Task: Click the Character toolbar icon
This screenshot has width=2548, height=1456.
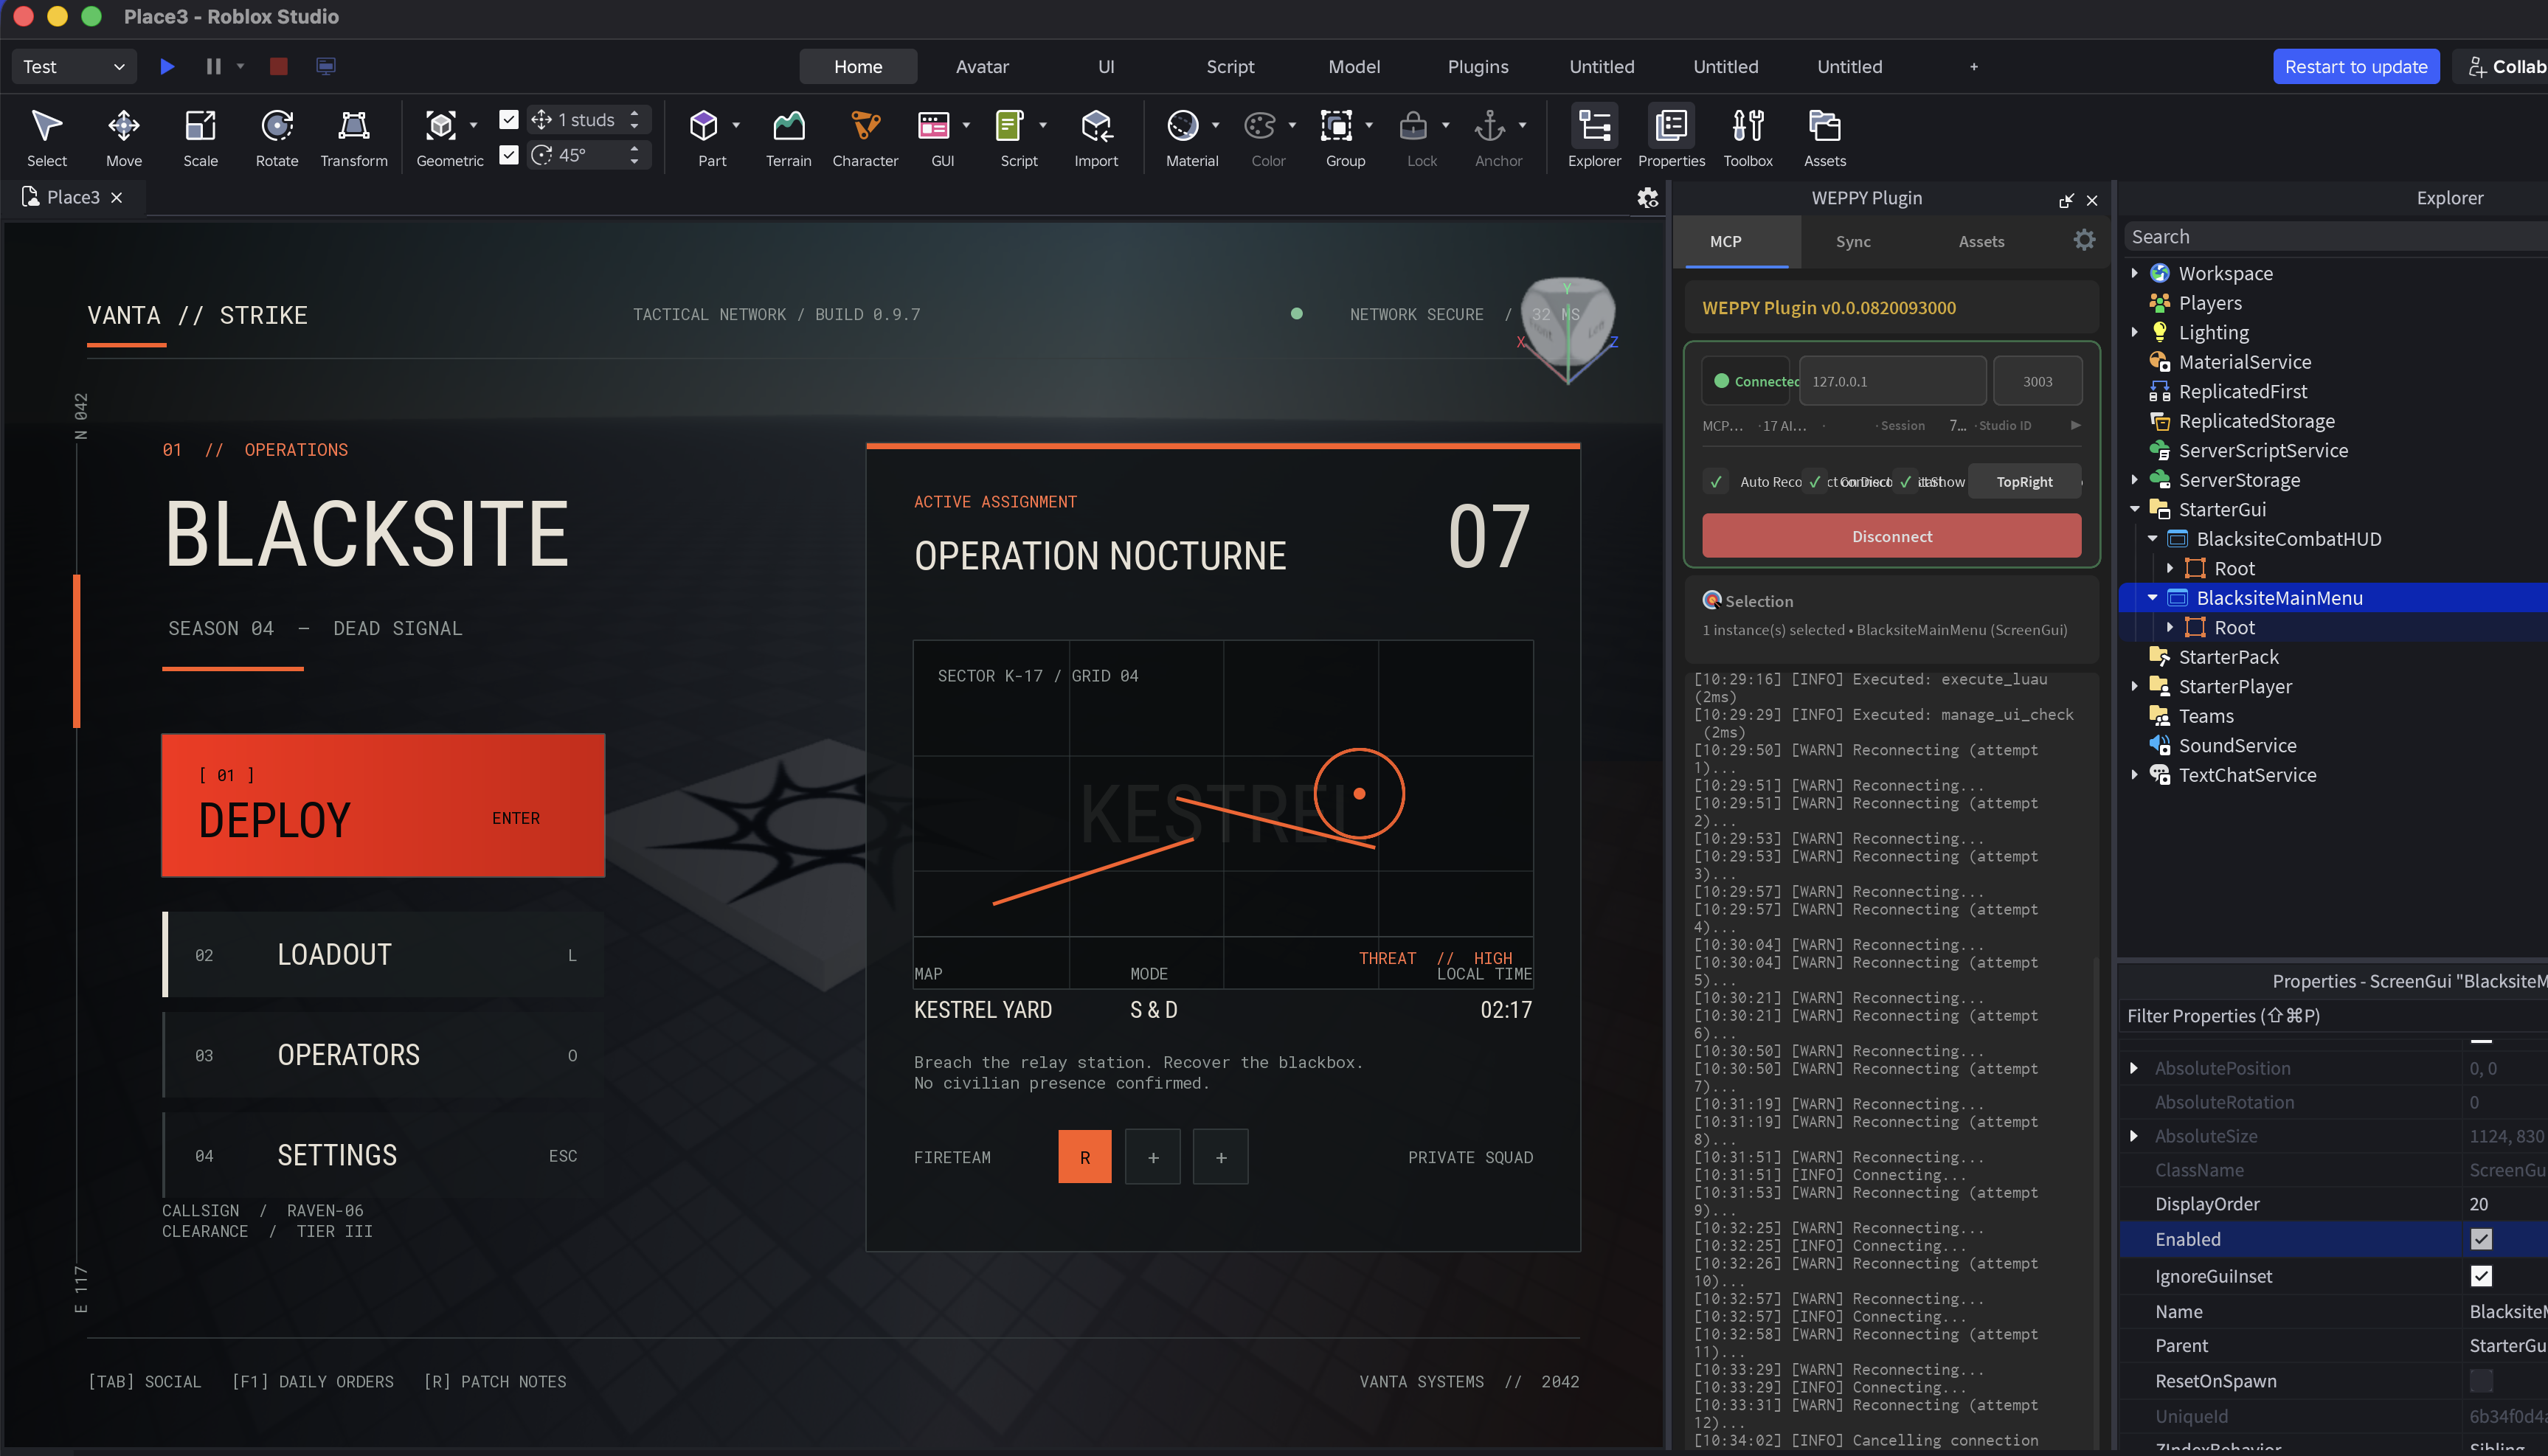Action: click(865, 126)
